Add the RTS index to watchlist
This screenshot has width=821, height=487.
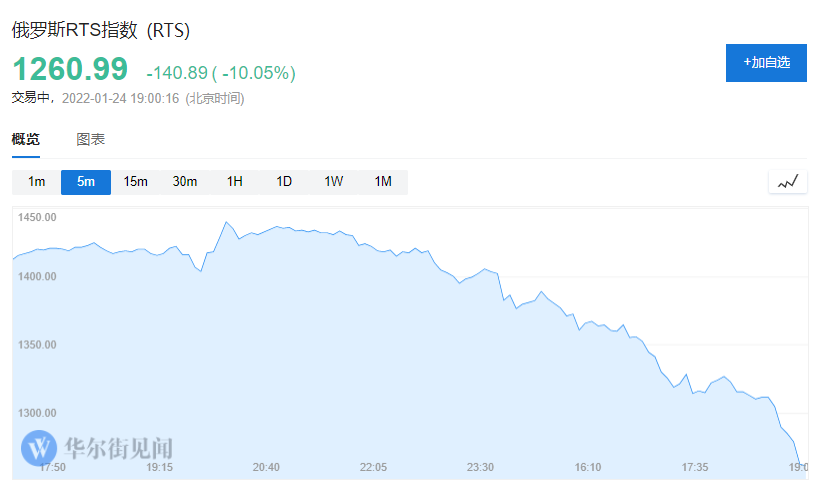[766, 62]
